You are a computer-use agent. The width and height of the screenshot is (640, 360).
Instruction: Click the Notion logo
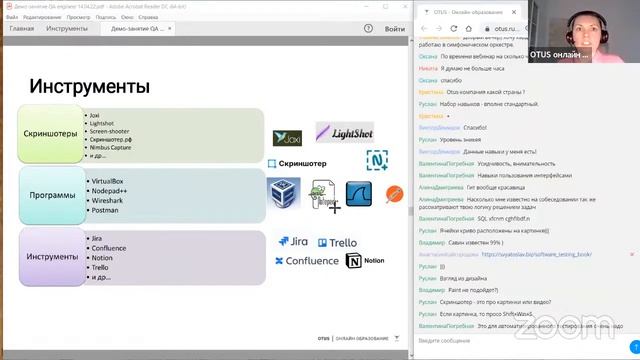pos(365,260)
